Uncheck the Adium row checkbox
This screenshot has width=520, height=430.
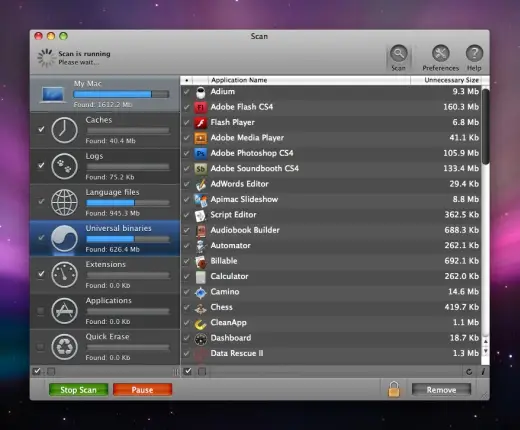pos(187,91)
